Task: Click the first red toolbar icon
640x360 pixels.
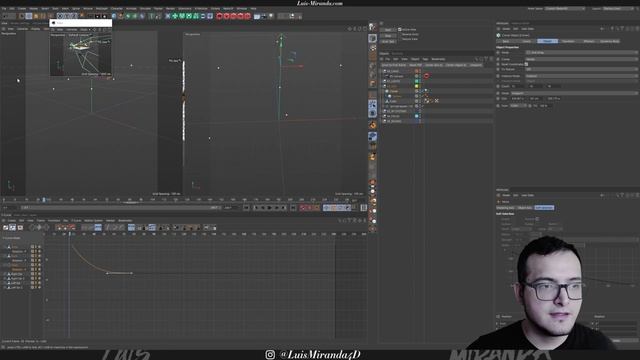Action: (x=219, y=16)
